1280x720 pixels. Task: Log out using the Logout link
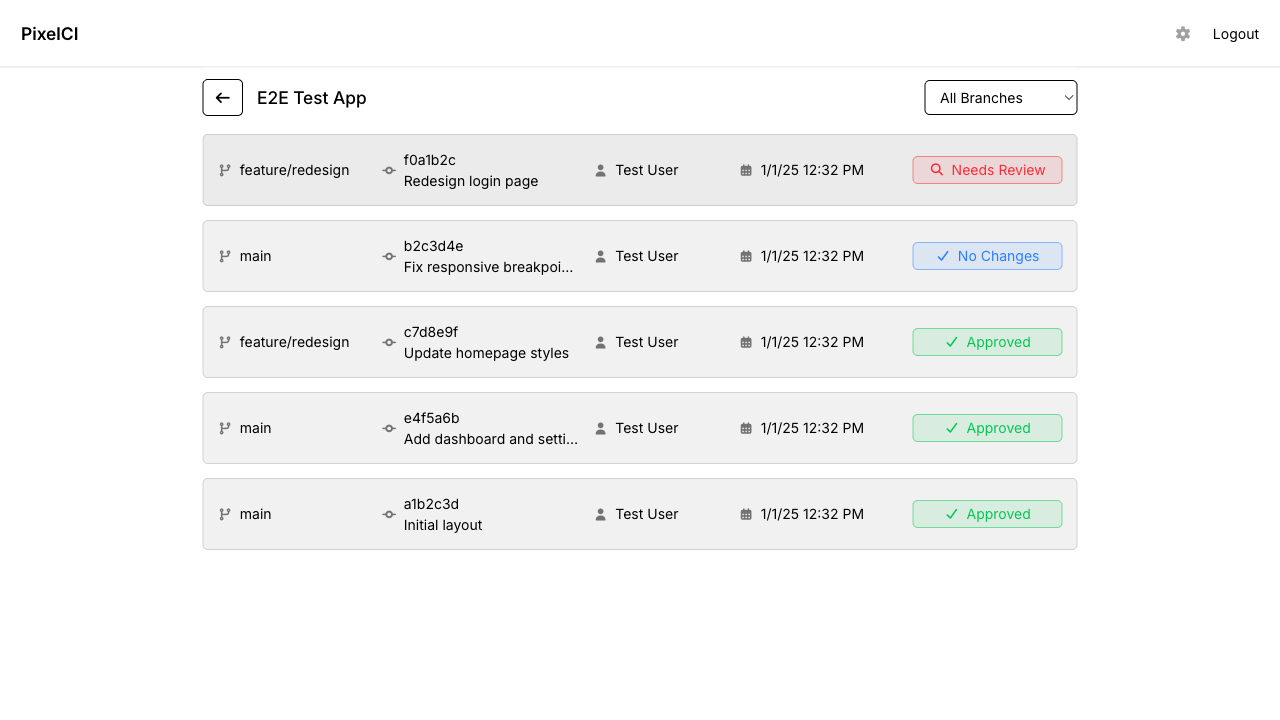[1235, 34]
